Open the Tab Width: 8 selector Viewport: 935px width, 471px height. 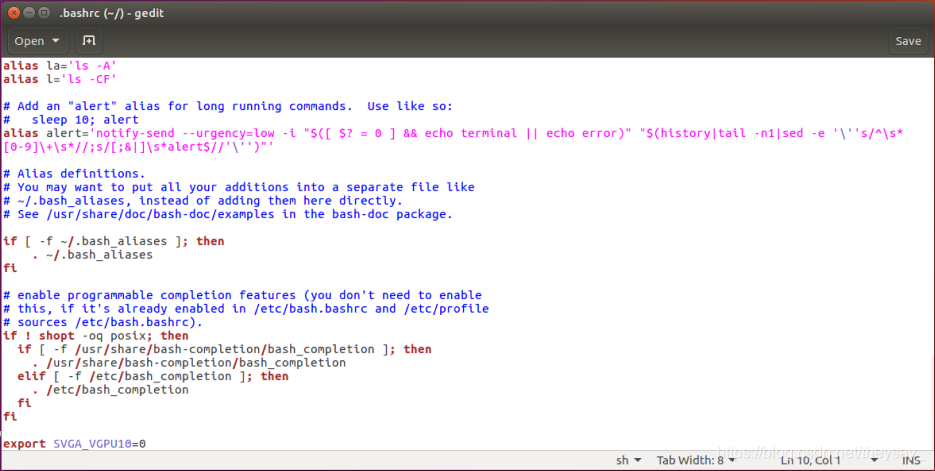[696, 460]
